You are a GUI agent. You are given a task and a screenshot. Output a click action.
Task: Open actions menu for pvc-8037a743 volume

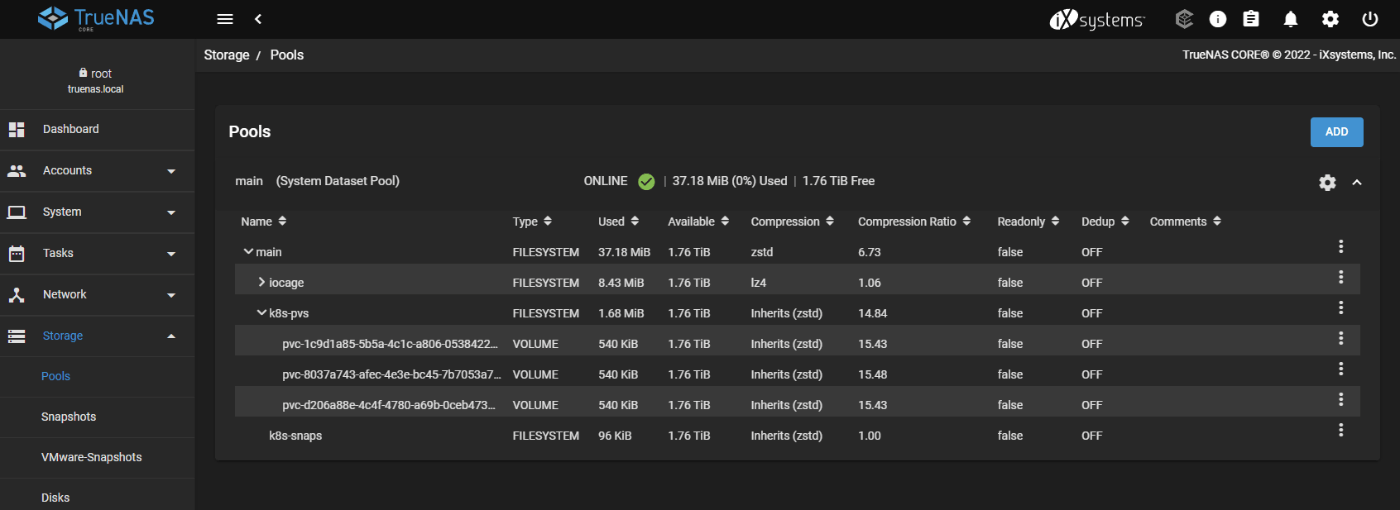1341,369
